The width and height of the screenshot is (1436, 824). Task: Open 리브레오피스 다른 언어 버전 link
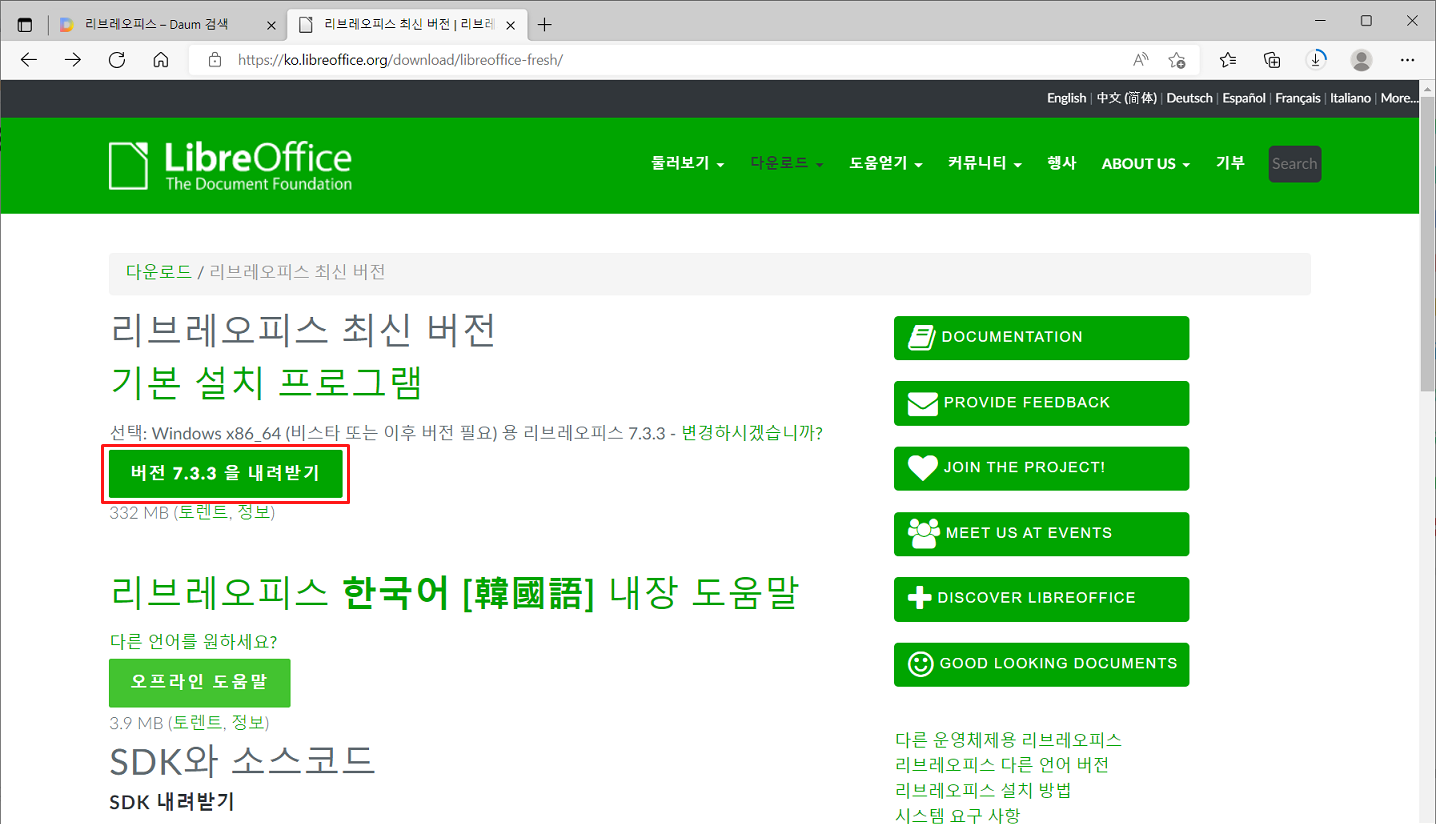click(1002, 765)
